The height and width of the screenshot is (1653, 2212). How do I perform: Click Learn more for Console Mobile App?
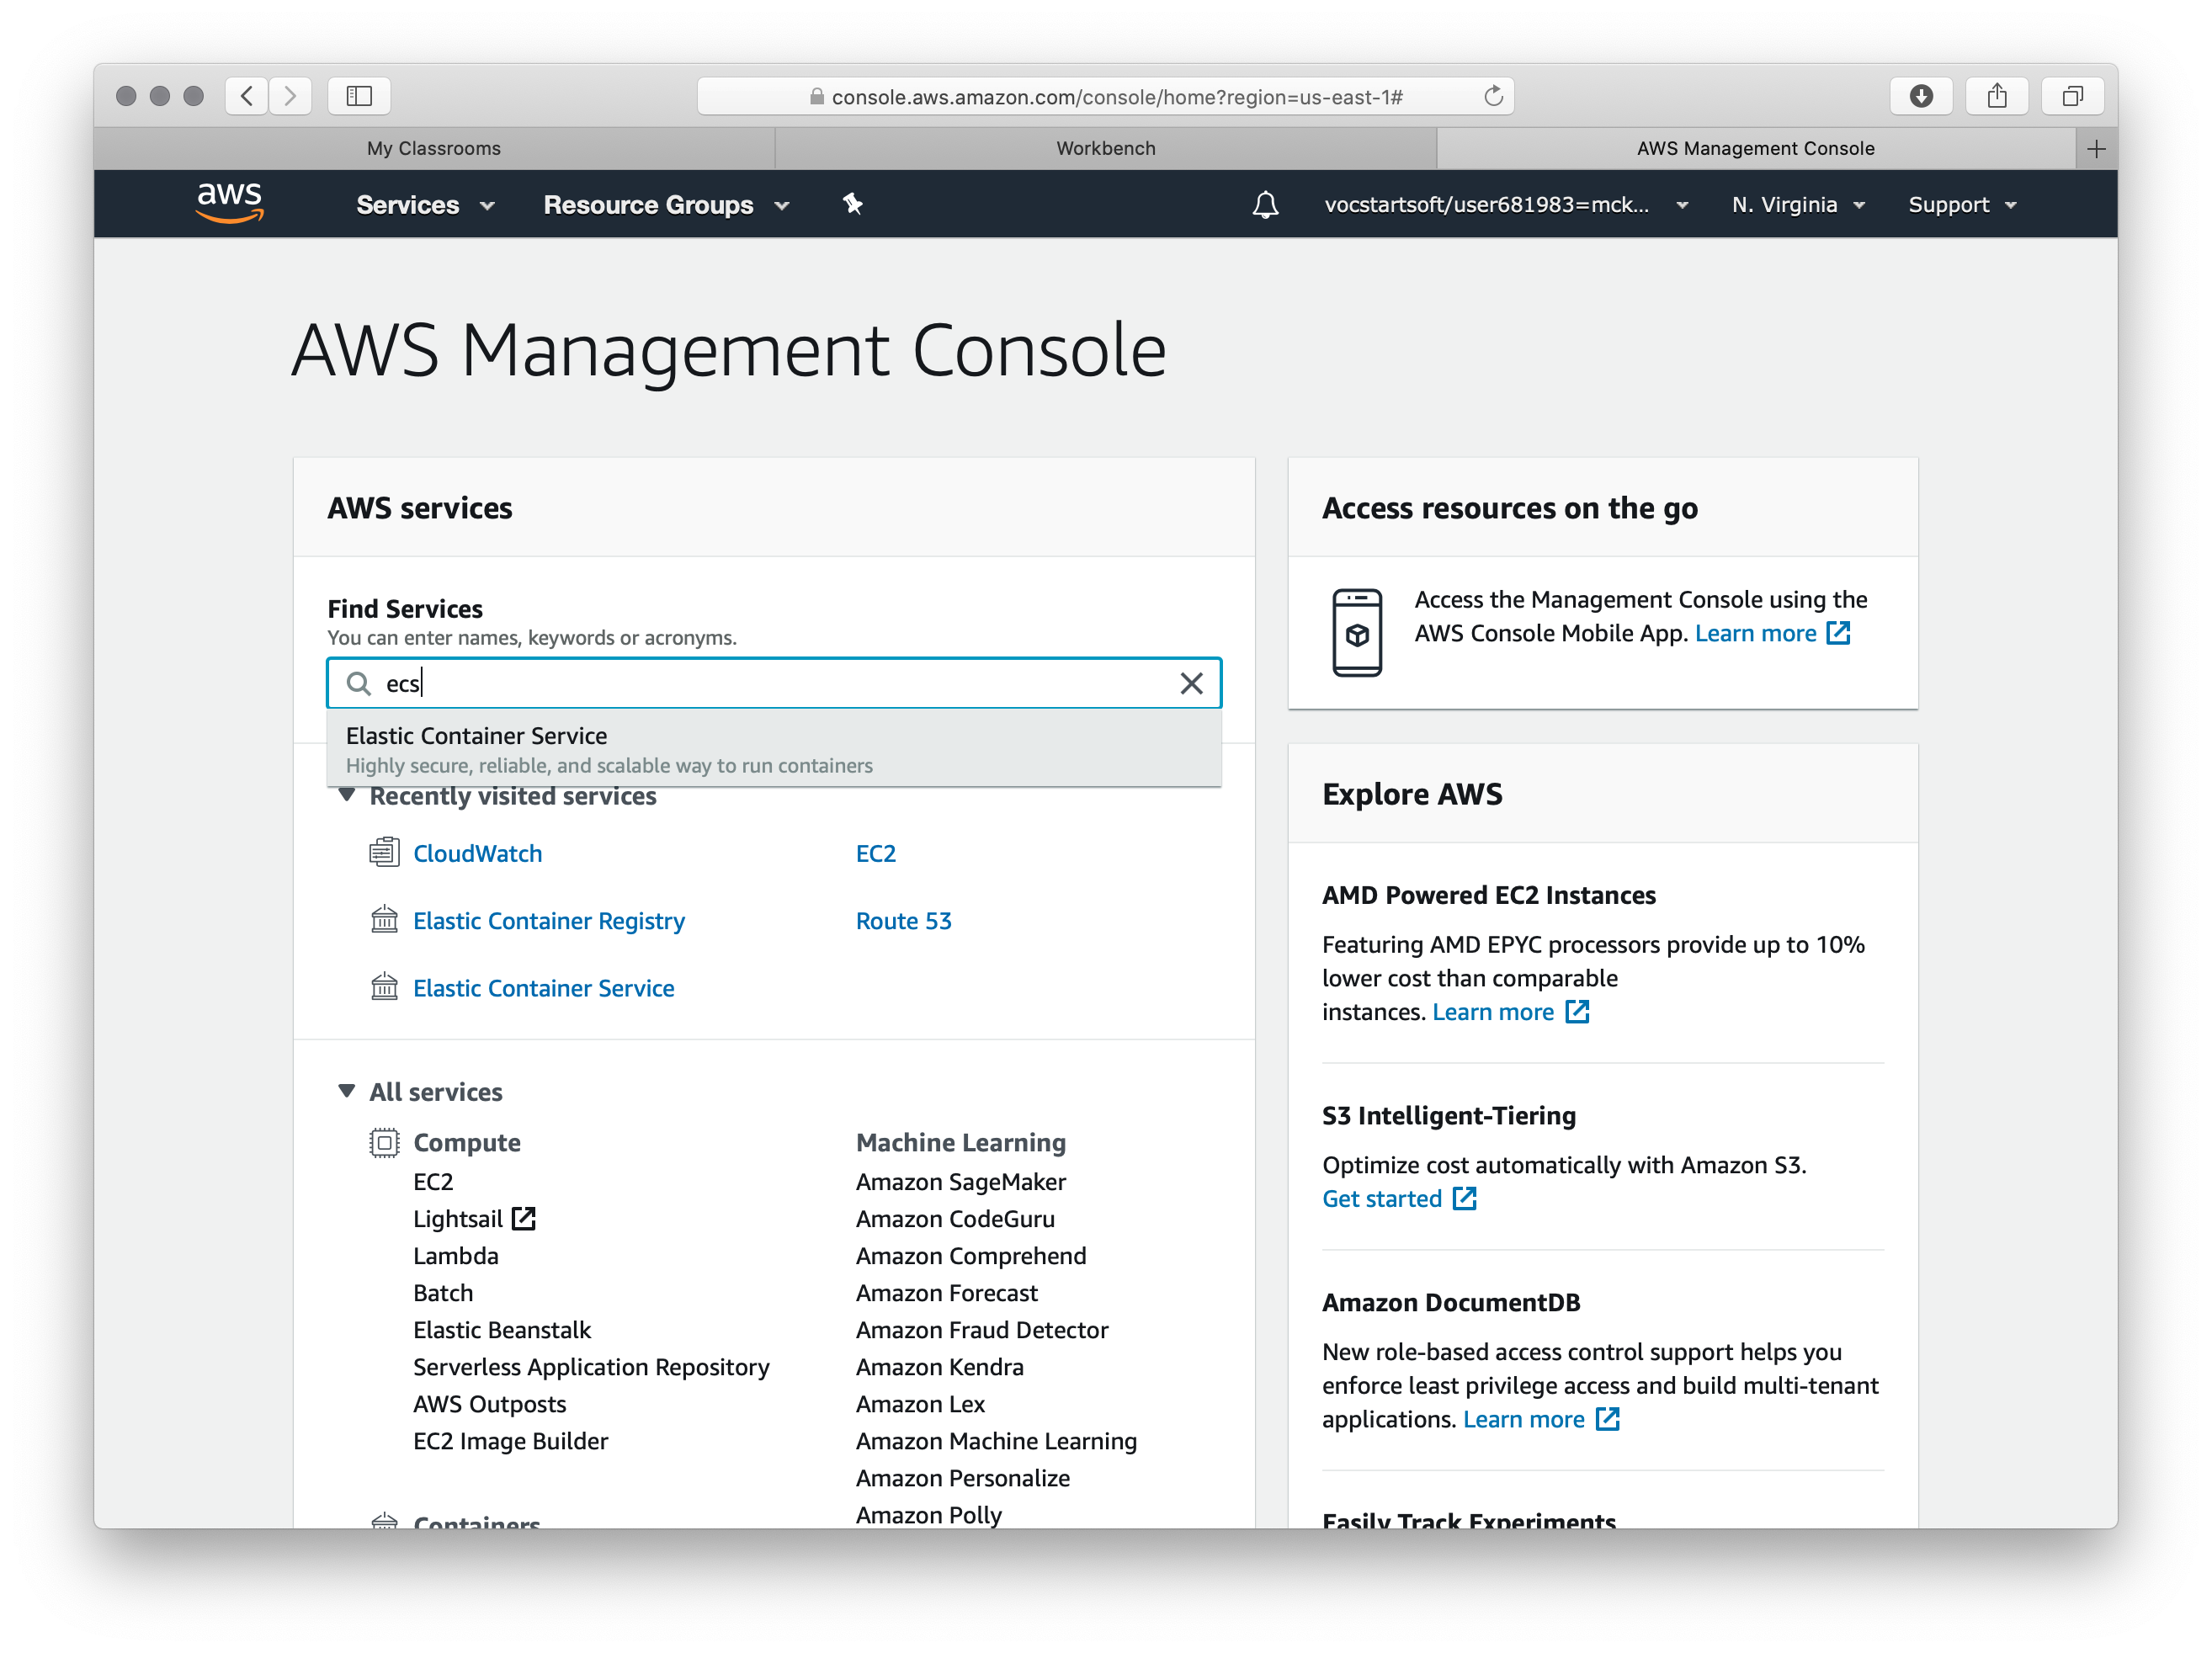(x=1756, y=633)
